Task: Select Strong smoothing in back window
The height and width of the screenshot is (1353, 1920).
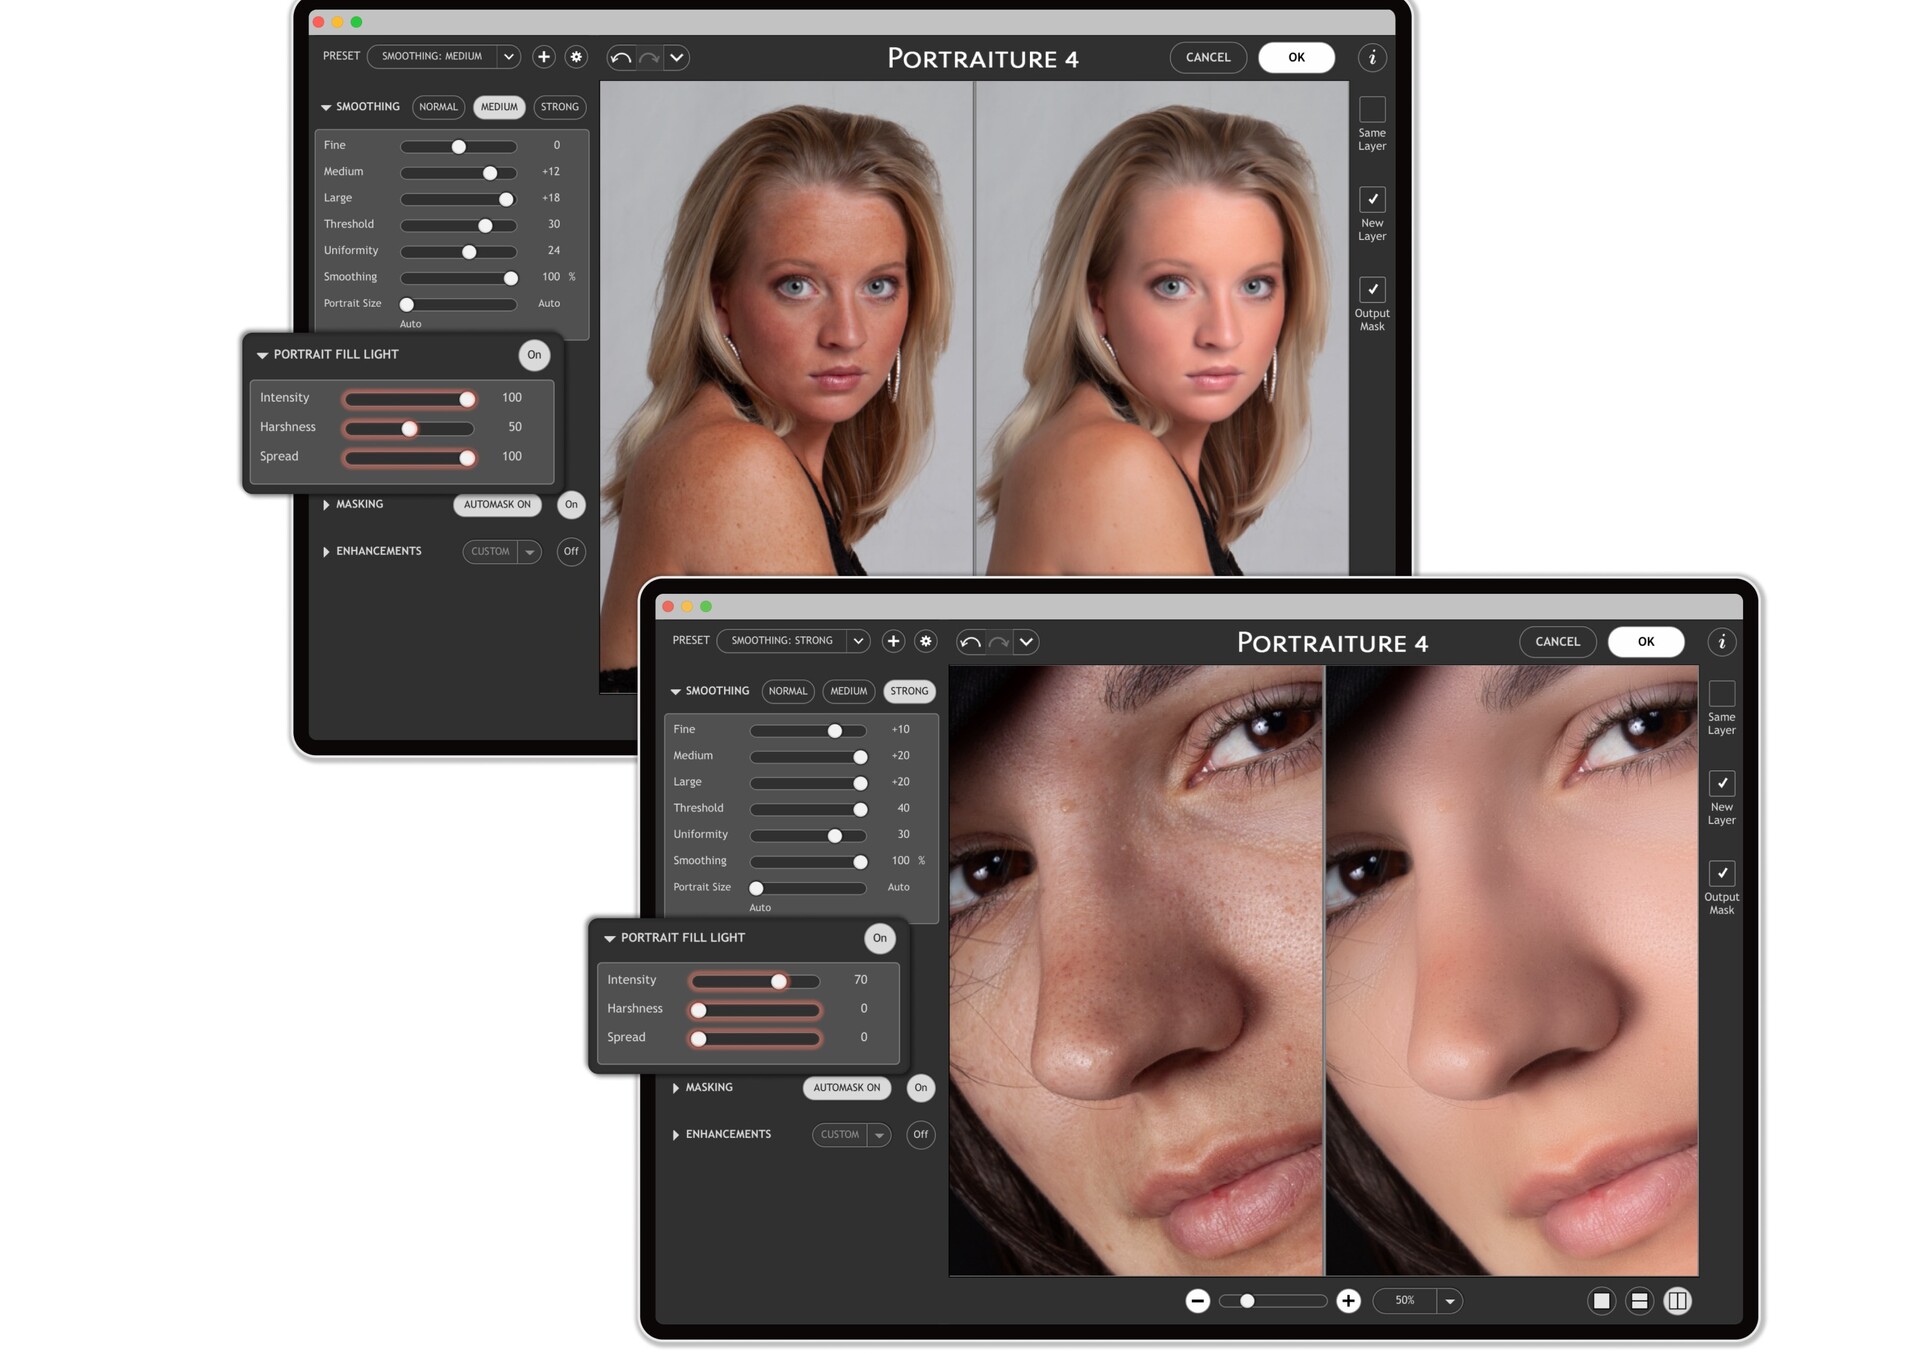Action: [x=560, y=107]
